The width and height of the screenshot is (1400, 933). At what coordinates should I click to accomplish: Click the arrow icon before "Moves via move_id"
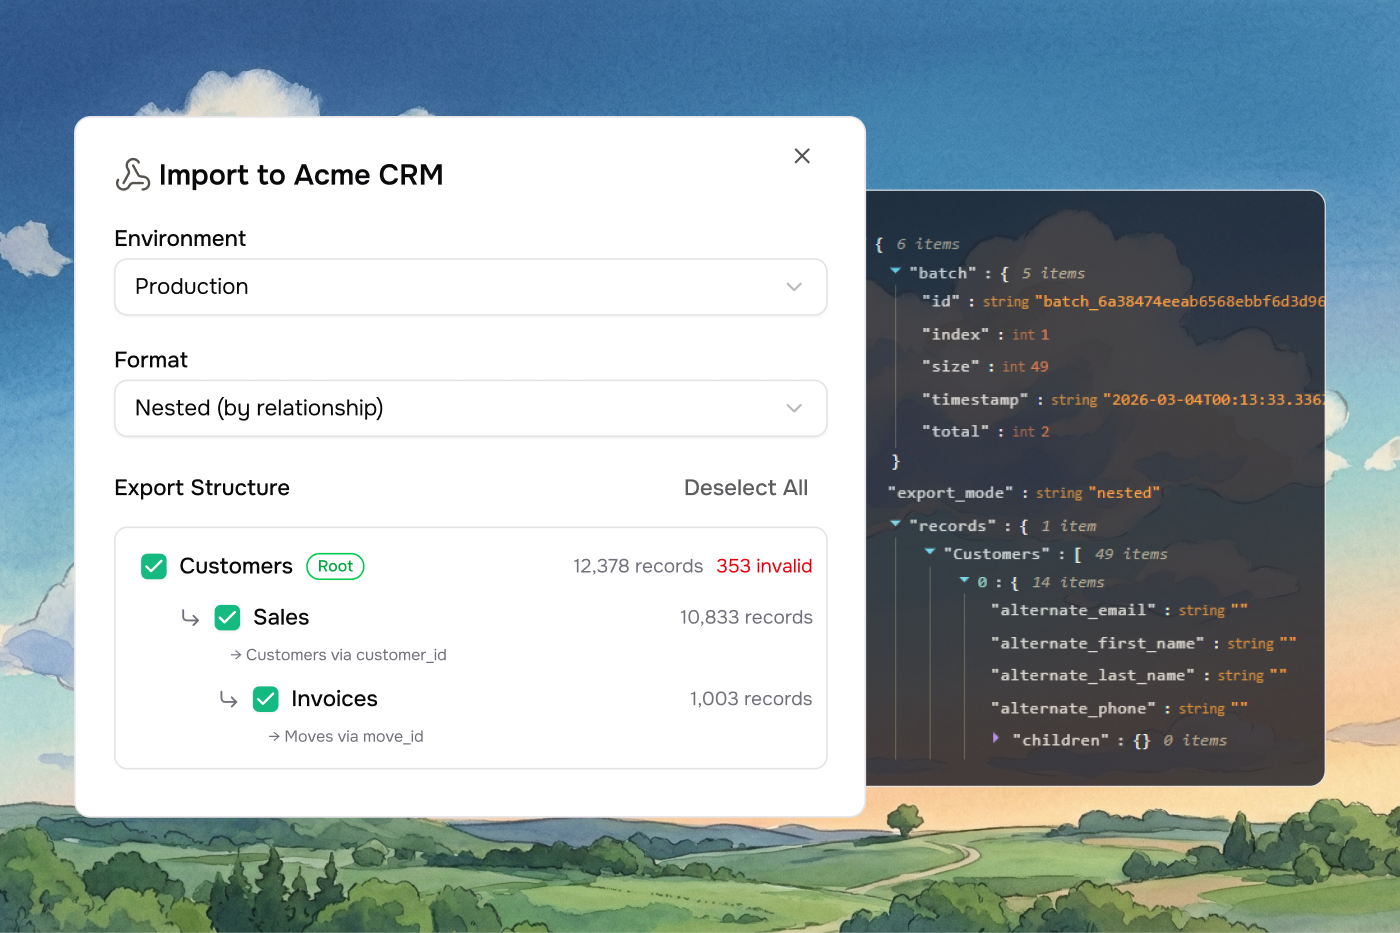273,736
